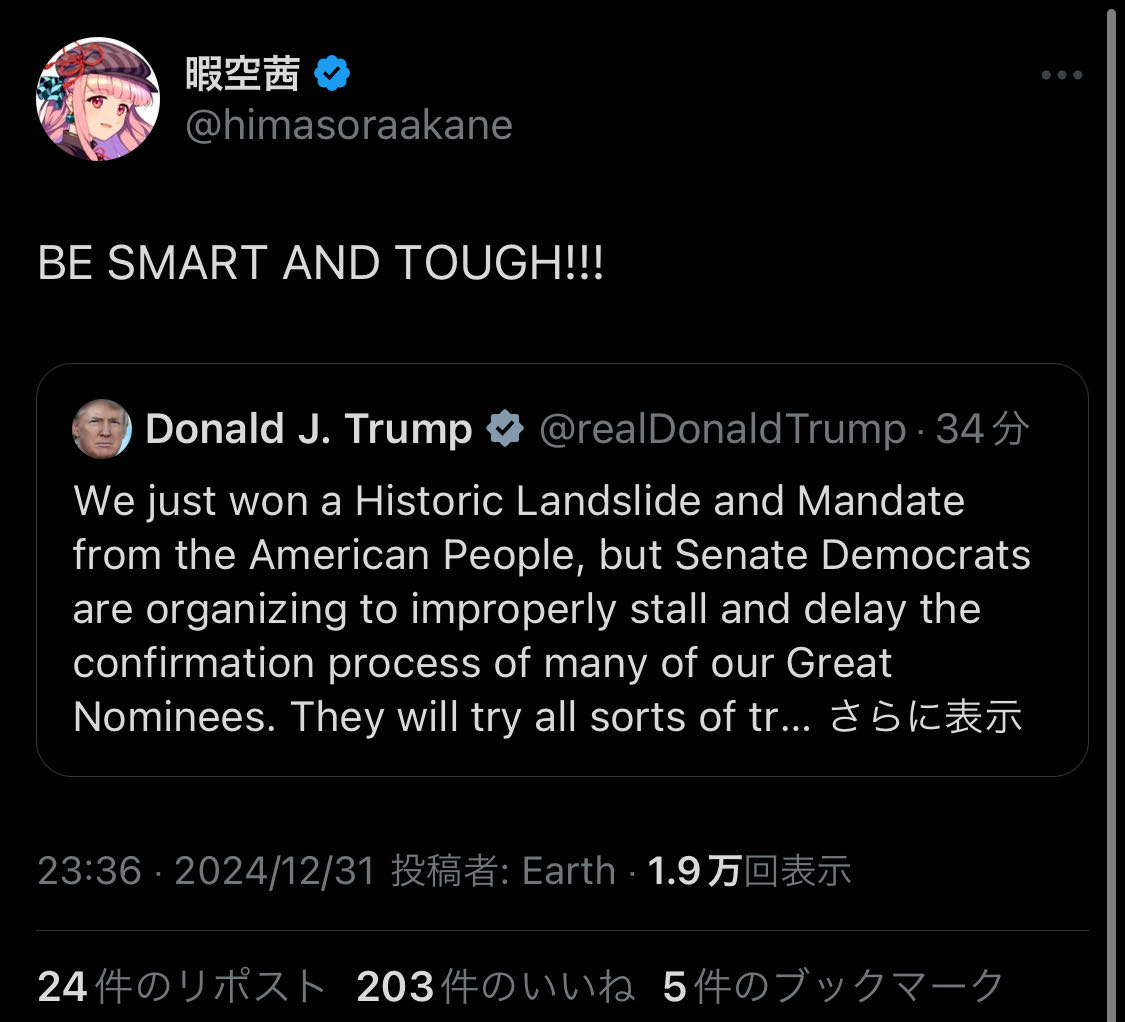Screen dimensions: 1125x1022
Task: Click the 投稿者: Earth label
Action: point(503,871)
